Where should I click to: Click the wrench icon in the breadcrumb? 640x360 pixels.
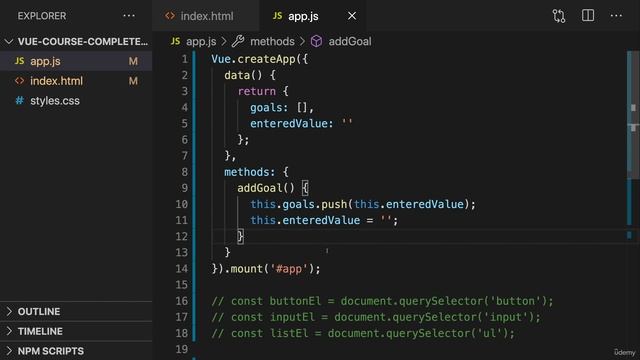coord(238,41)
